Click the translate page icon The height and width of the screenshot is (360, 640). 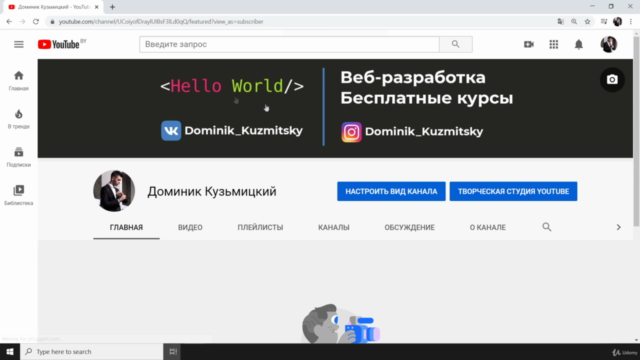click(x=561, y=22)
